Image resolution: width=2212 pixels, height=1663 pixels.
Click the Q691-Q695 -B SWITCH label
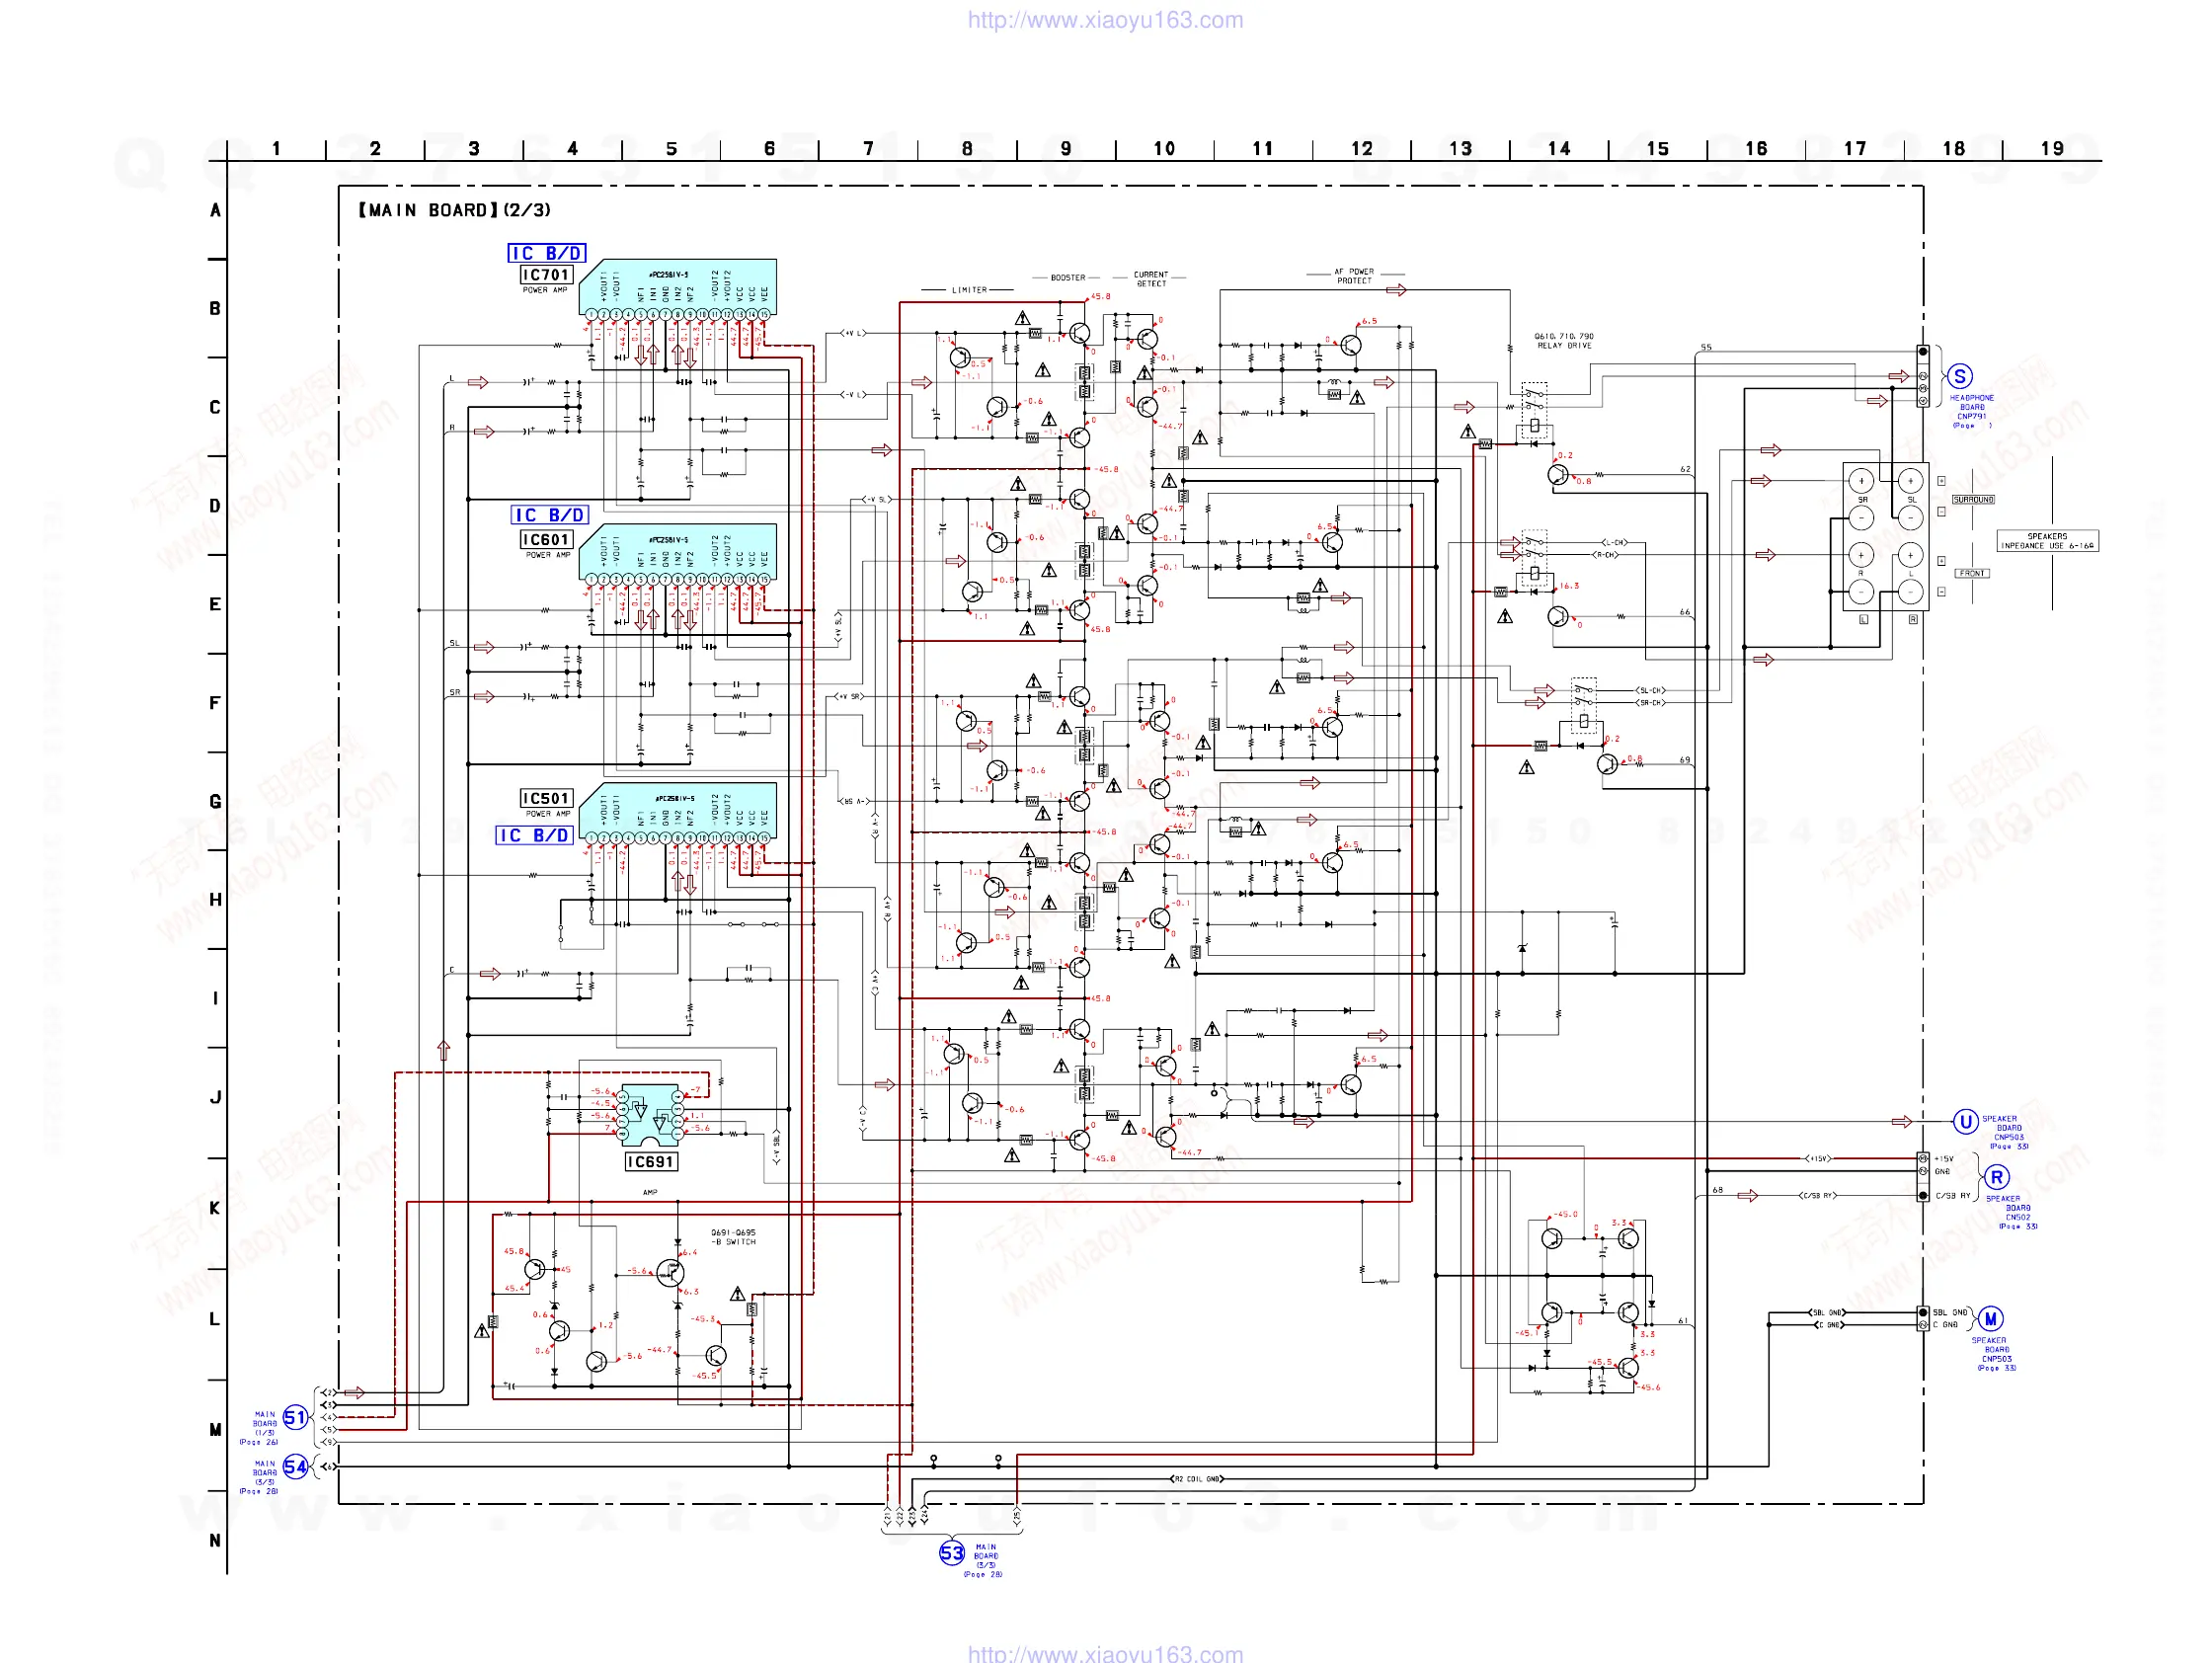click(x=733, y=1237)
